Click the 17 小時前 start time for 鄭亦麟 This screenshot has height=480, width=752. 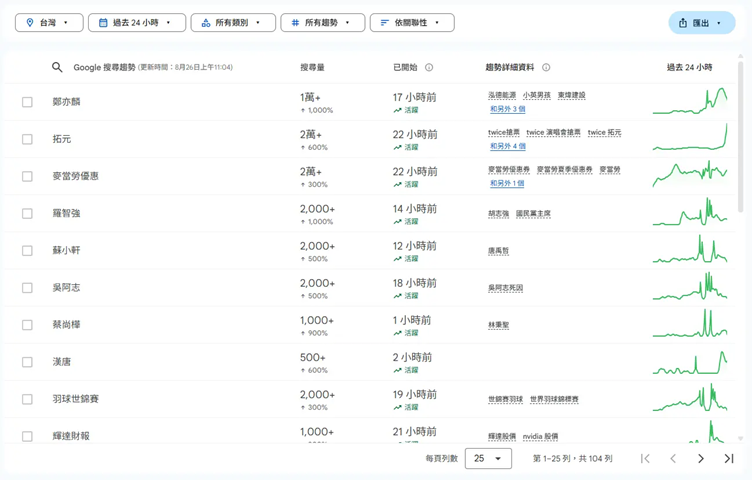(414, 97)
